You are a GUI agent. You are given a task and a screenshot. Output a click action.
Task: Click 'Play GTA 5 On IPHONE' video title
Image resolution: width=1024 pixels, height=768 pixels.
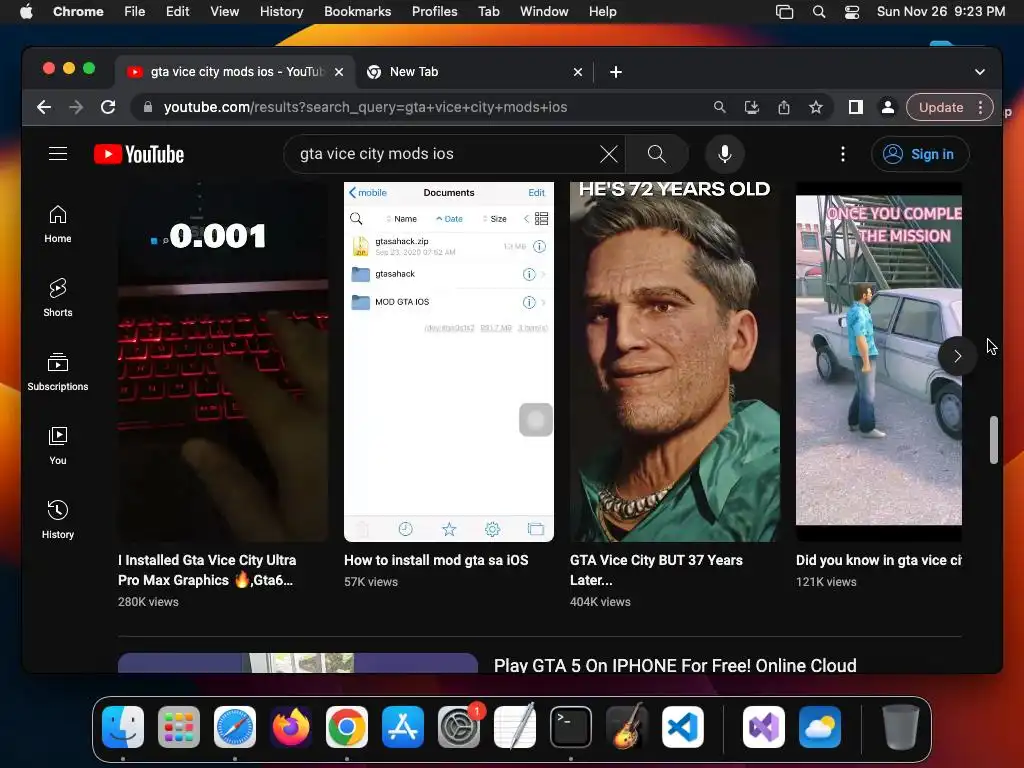tap(675, 665)
